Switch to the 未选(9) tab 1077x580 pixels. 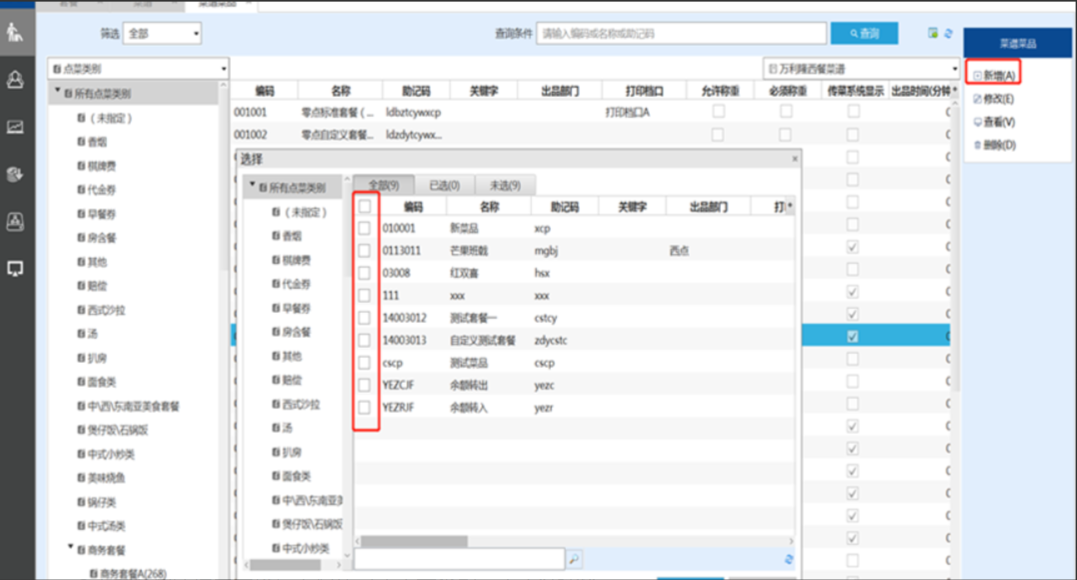503,185
